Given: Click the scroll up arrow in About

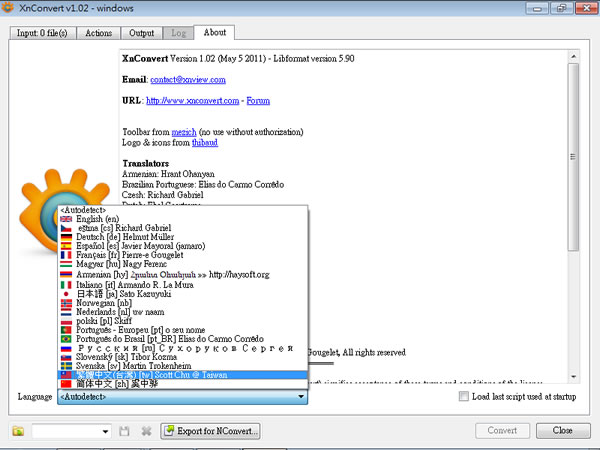Looking at the screenshot, I should coord(573,57).
